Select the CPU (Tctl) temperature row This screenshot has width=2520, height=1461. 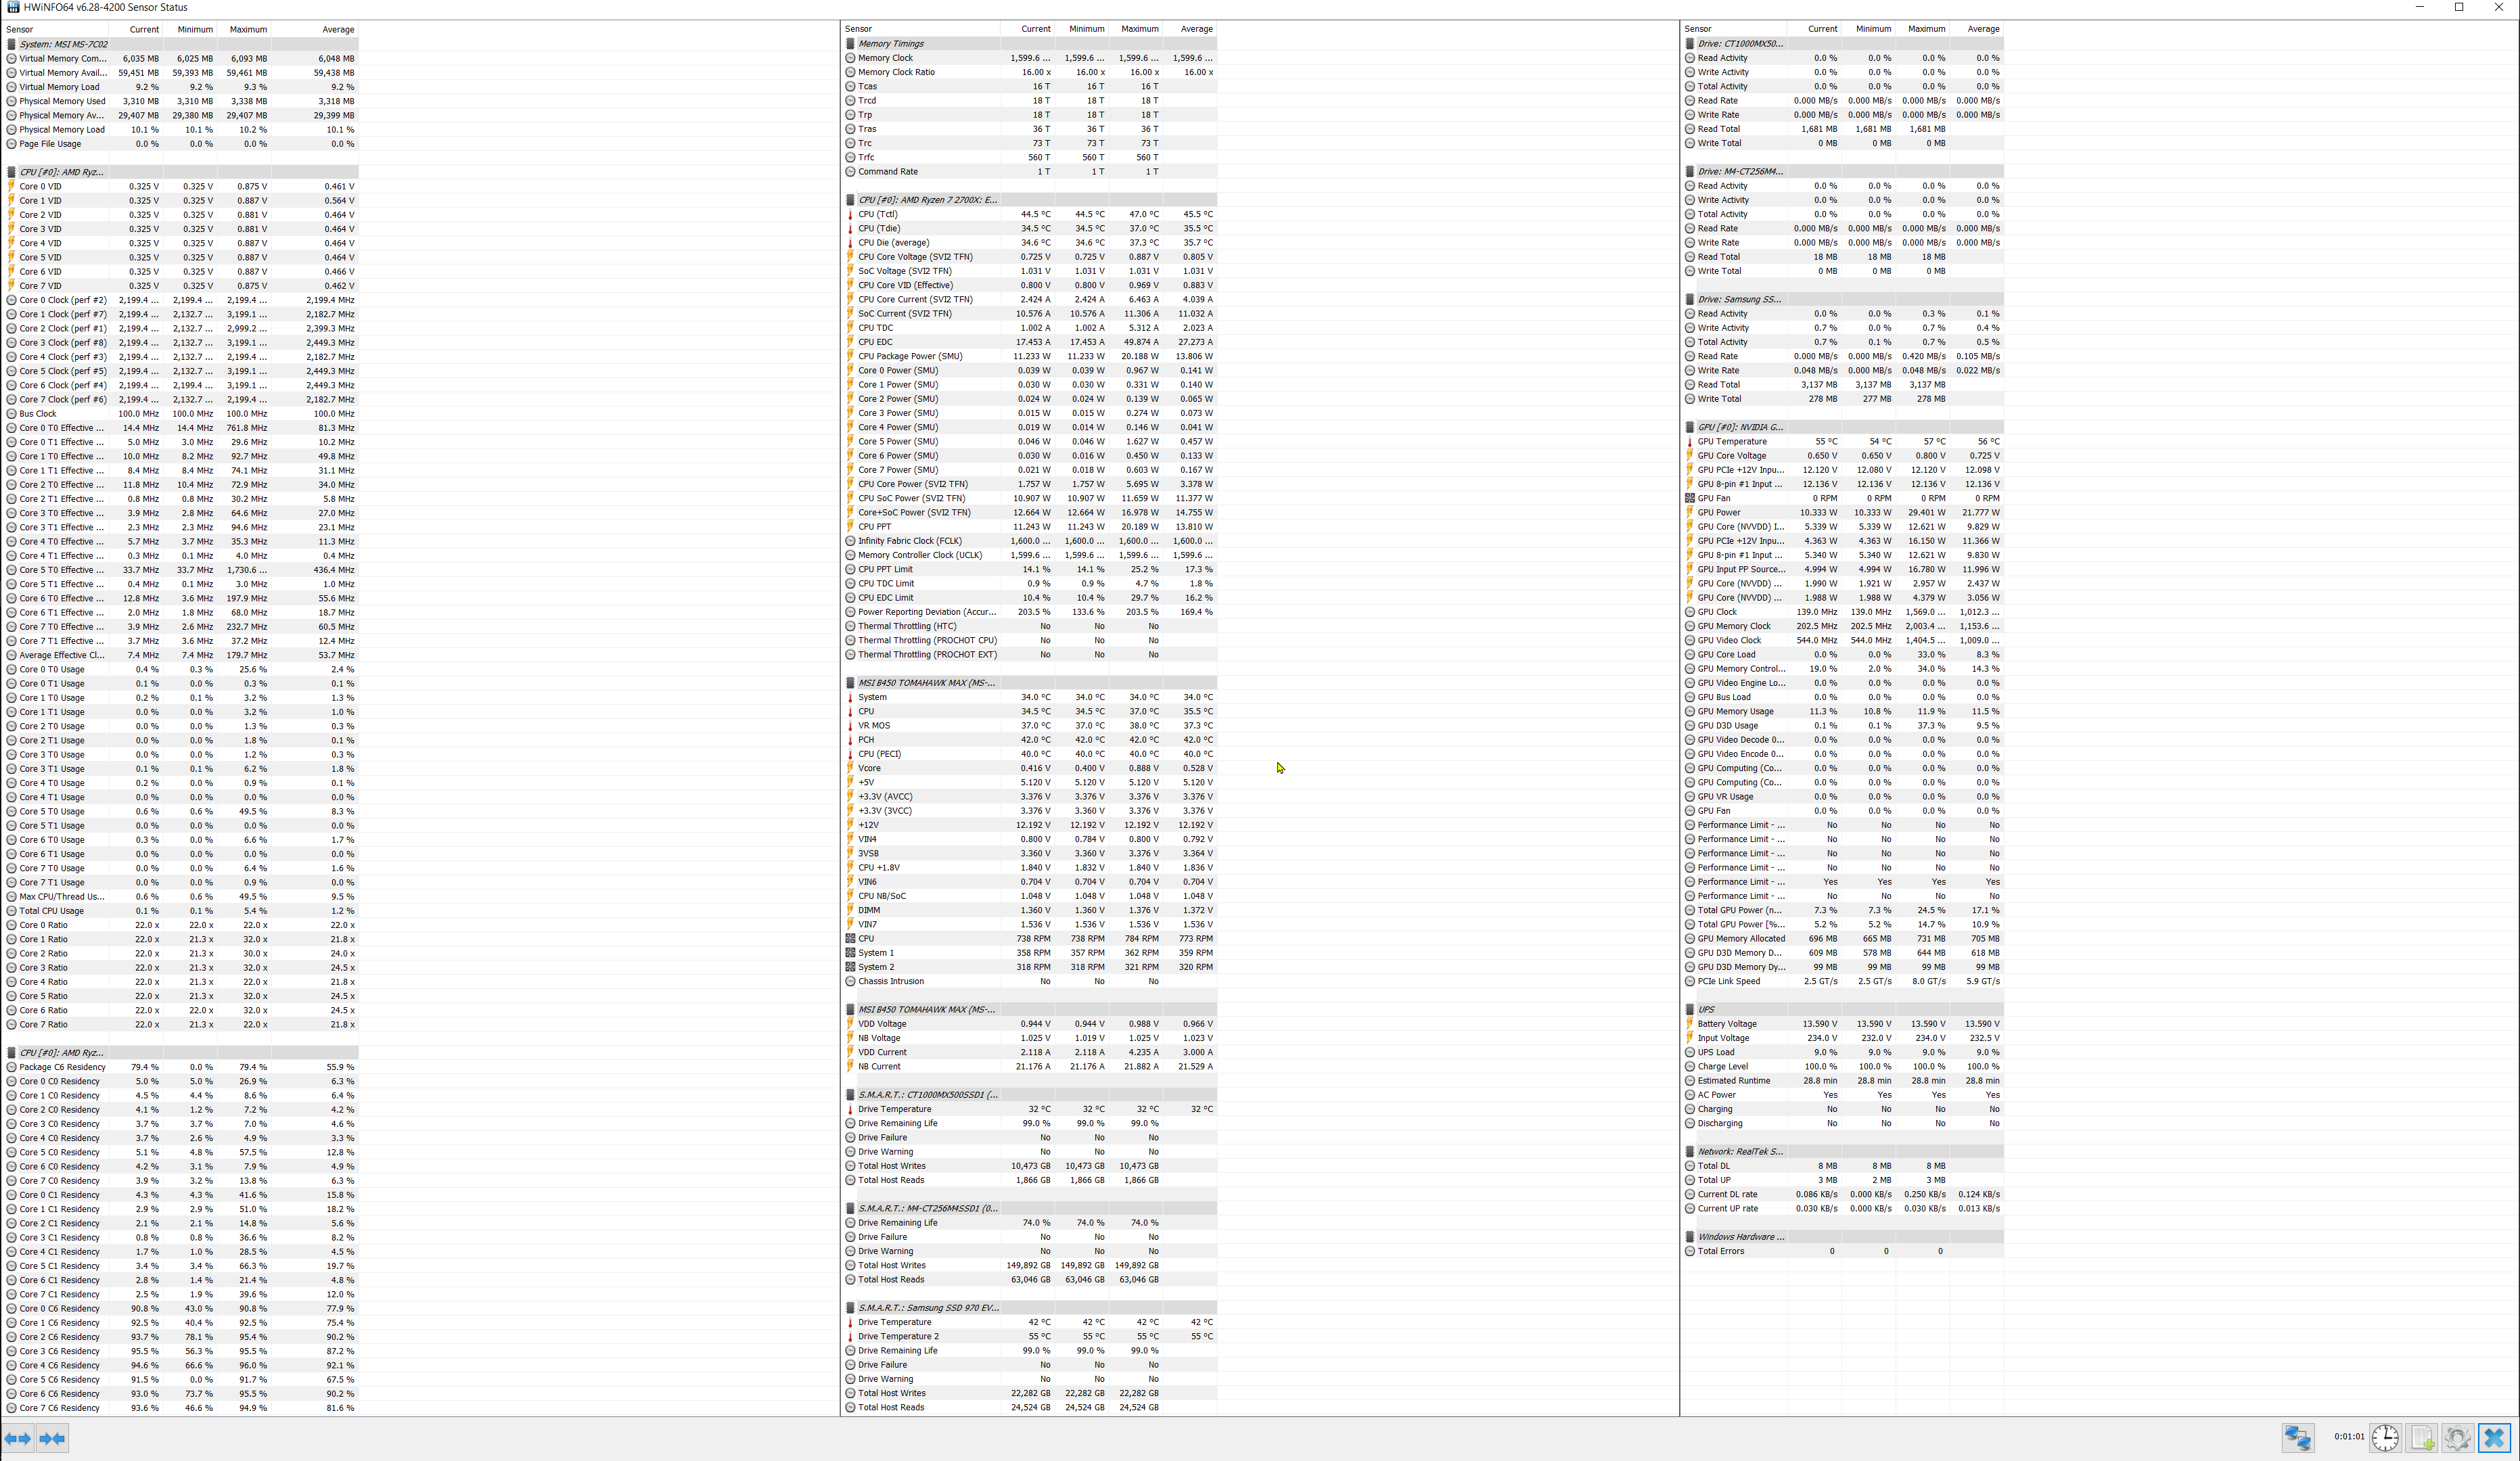[877, 214]
